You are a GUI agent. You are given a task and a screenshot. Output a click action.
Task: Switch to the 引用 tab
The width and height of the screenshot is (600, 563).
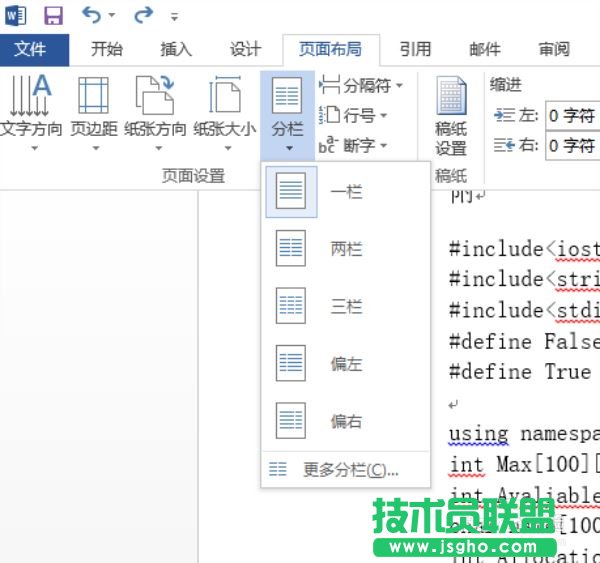[416, 49]
